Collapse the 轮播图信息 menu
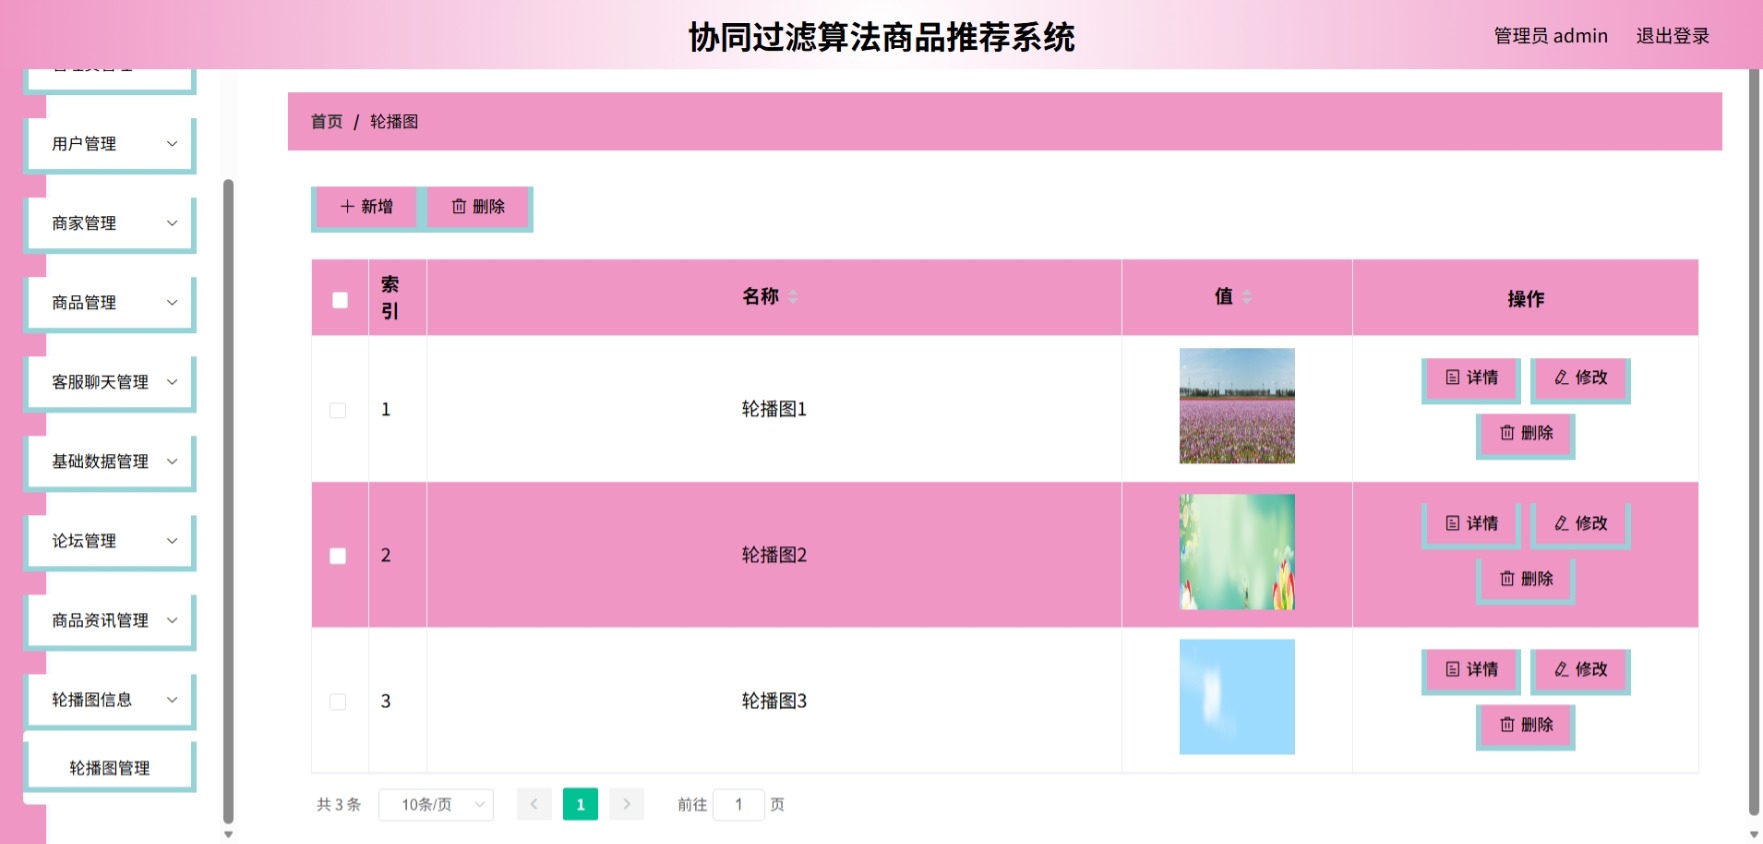This screenshot has height=844, width=1763. [110, 700]
